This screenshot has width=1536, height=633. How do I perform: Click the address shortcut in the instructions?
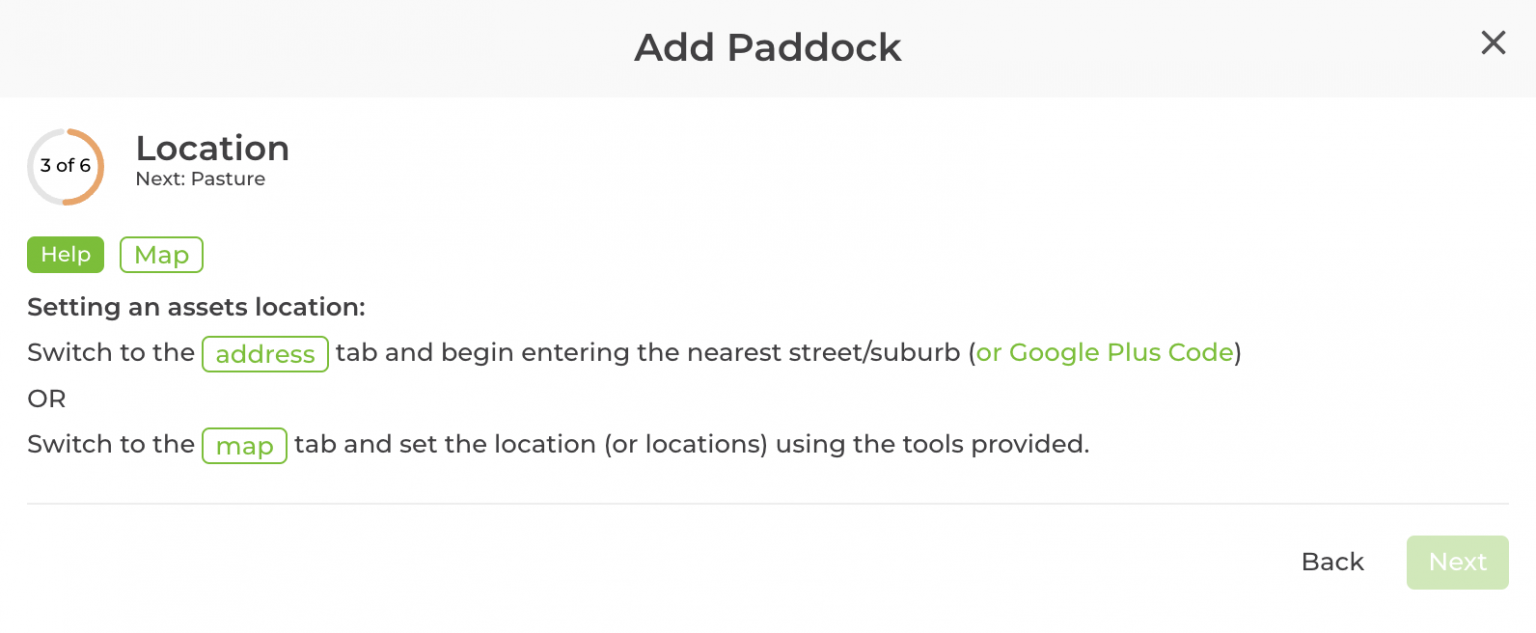pos(264,353)
